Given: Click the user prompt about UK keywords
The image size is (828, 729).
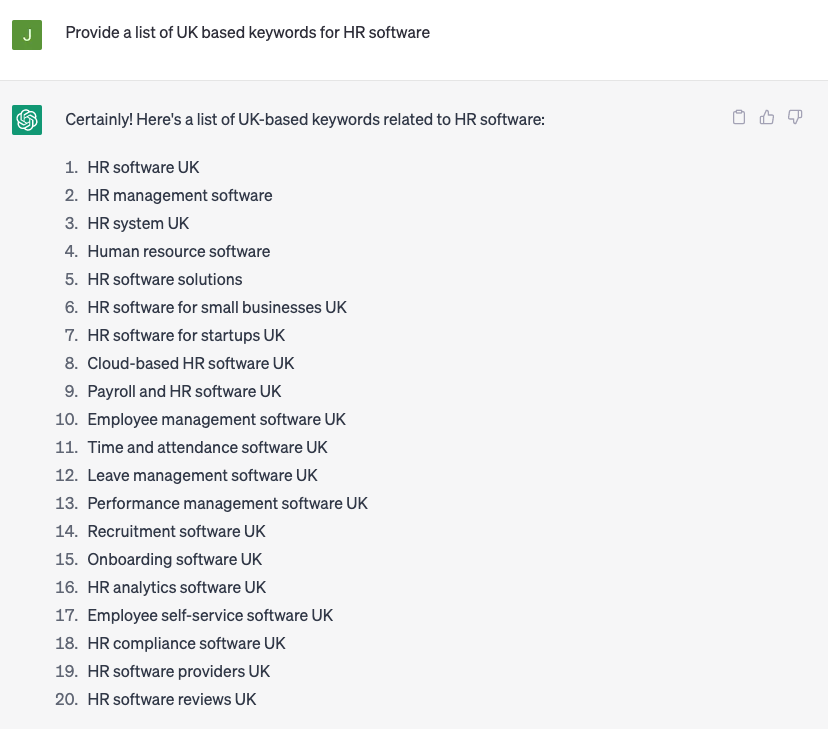Looking at the screenshot, I should pos(247,32).
